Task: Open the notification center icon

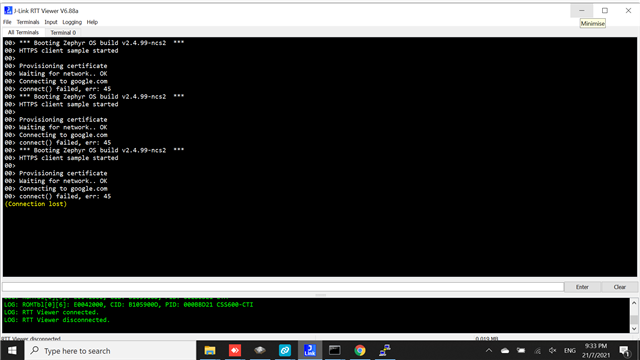Action: click(624, 351)
